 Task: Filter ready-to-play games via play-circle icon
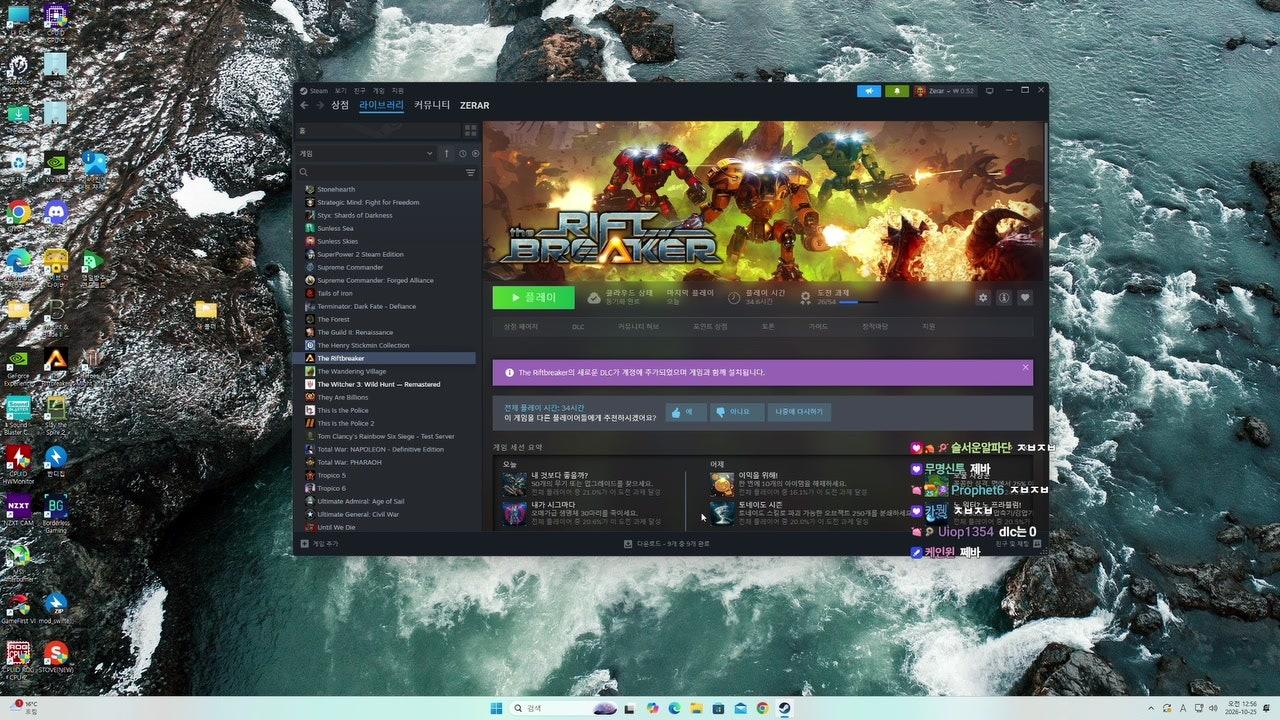point(475,153)
